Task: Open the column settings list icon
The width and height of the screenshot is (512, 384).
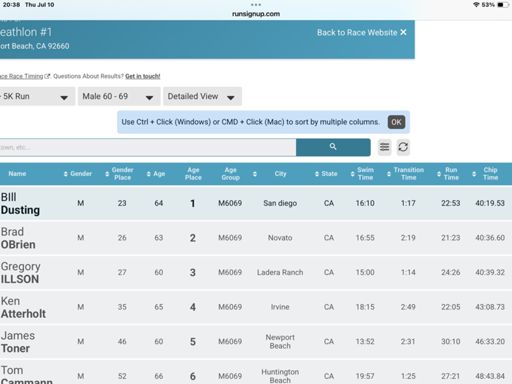Action: [384, 147]
